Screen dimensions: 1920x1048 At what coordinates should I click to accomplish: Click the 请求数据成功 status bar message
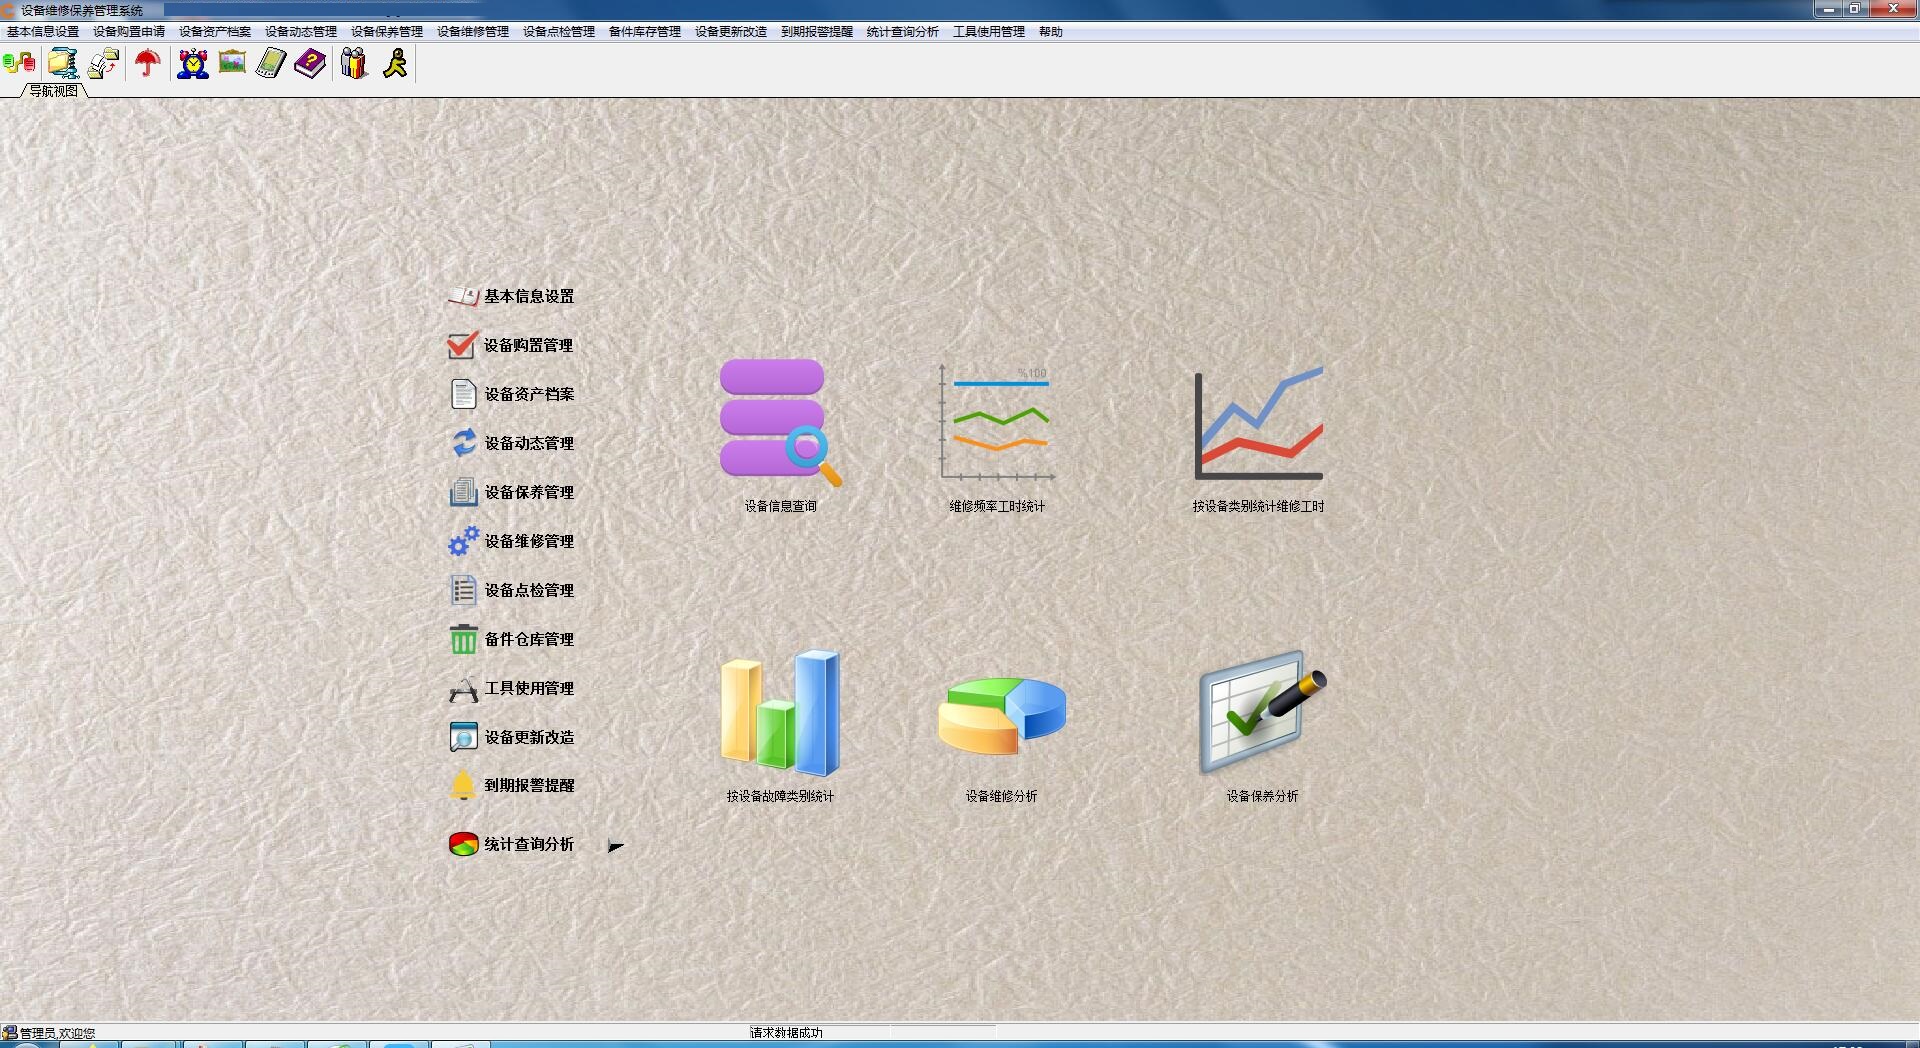[786, 1033]
